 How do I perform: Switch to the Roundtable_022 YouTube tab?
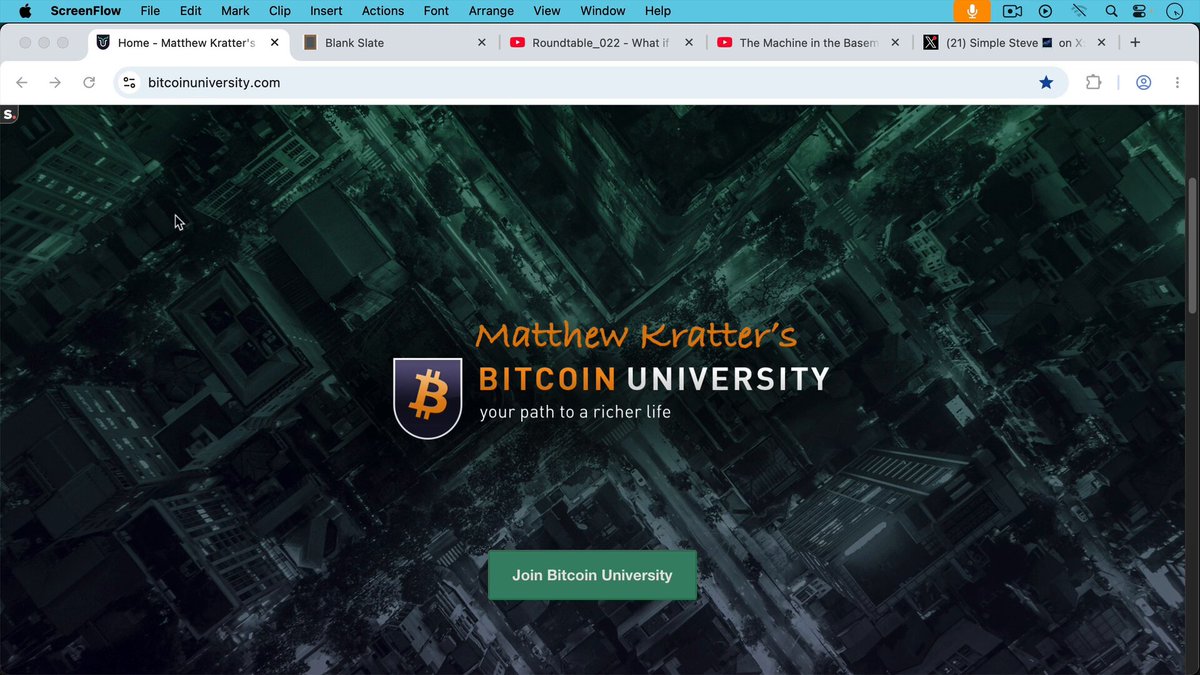[x=600, y=43]
